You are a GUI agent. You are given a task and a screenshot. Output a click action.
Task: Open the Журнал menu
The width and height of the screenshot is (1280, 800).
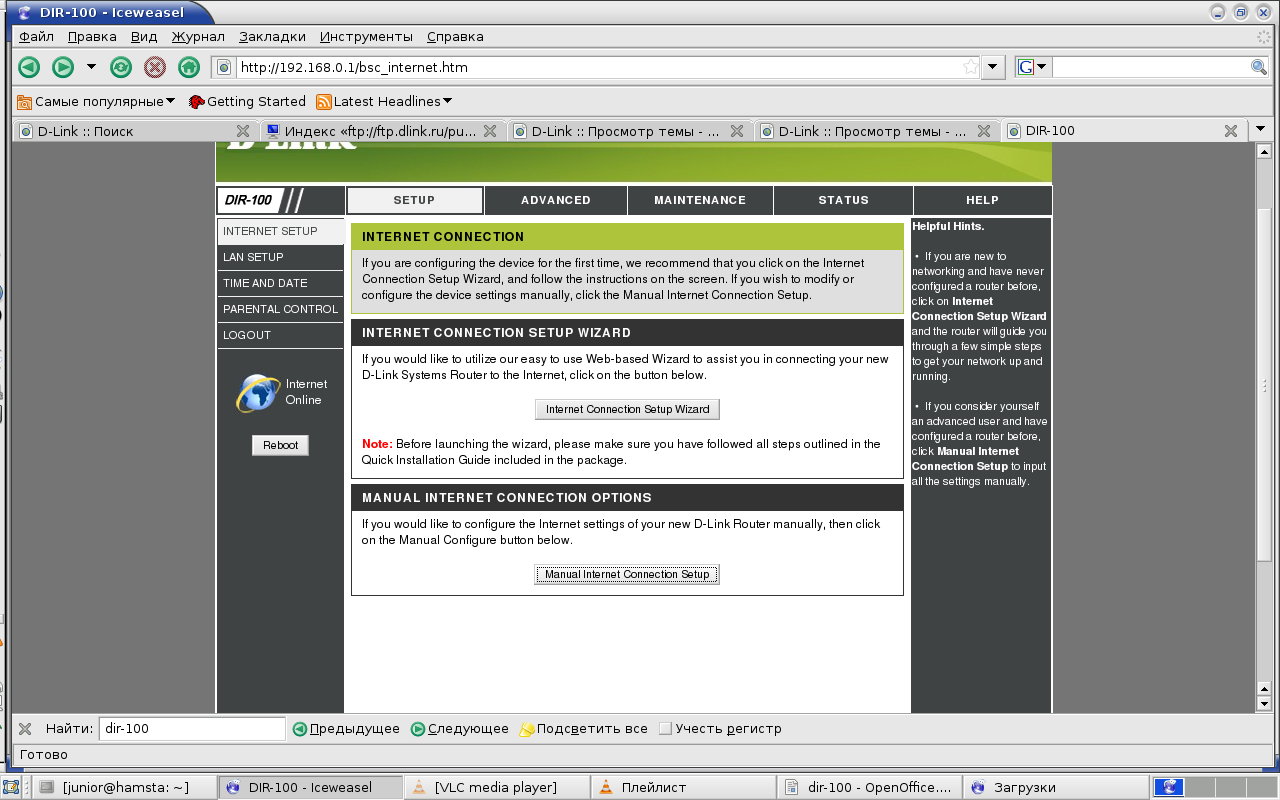(198, 36)
